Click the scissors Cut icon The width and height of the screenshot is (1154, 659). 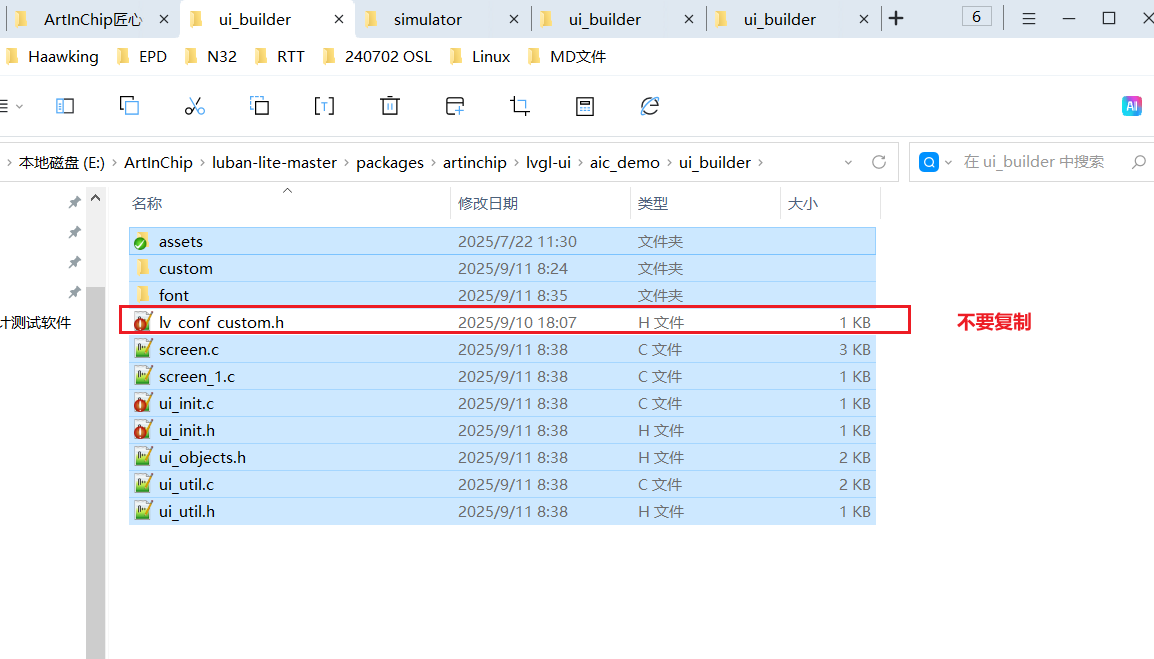pyautogui.click(x=194, y=106)
